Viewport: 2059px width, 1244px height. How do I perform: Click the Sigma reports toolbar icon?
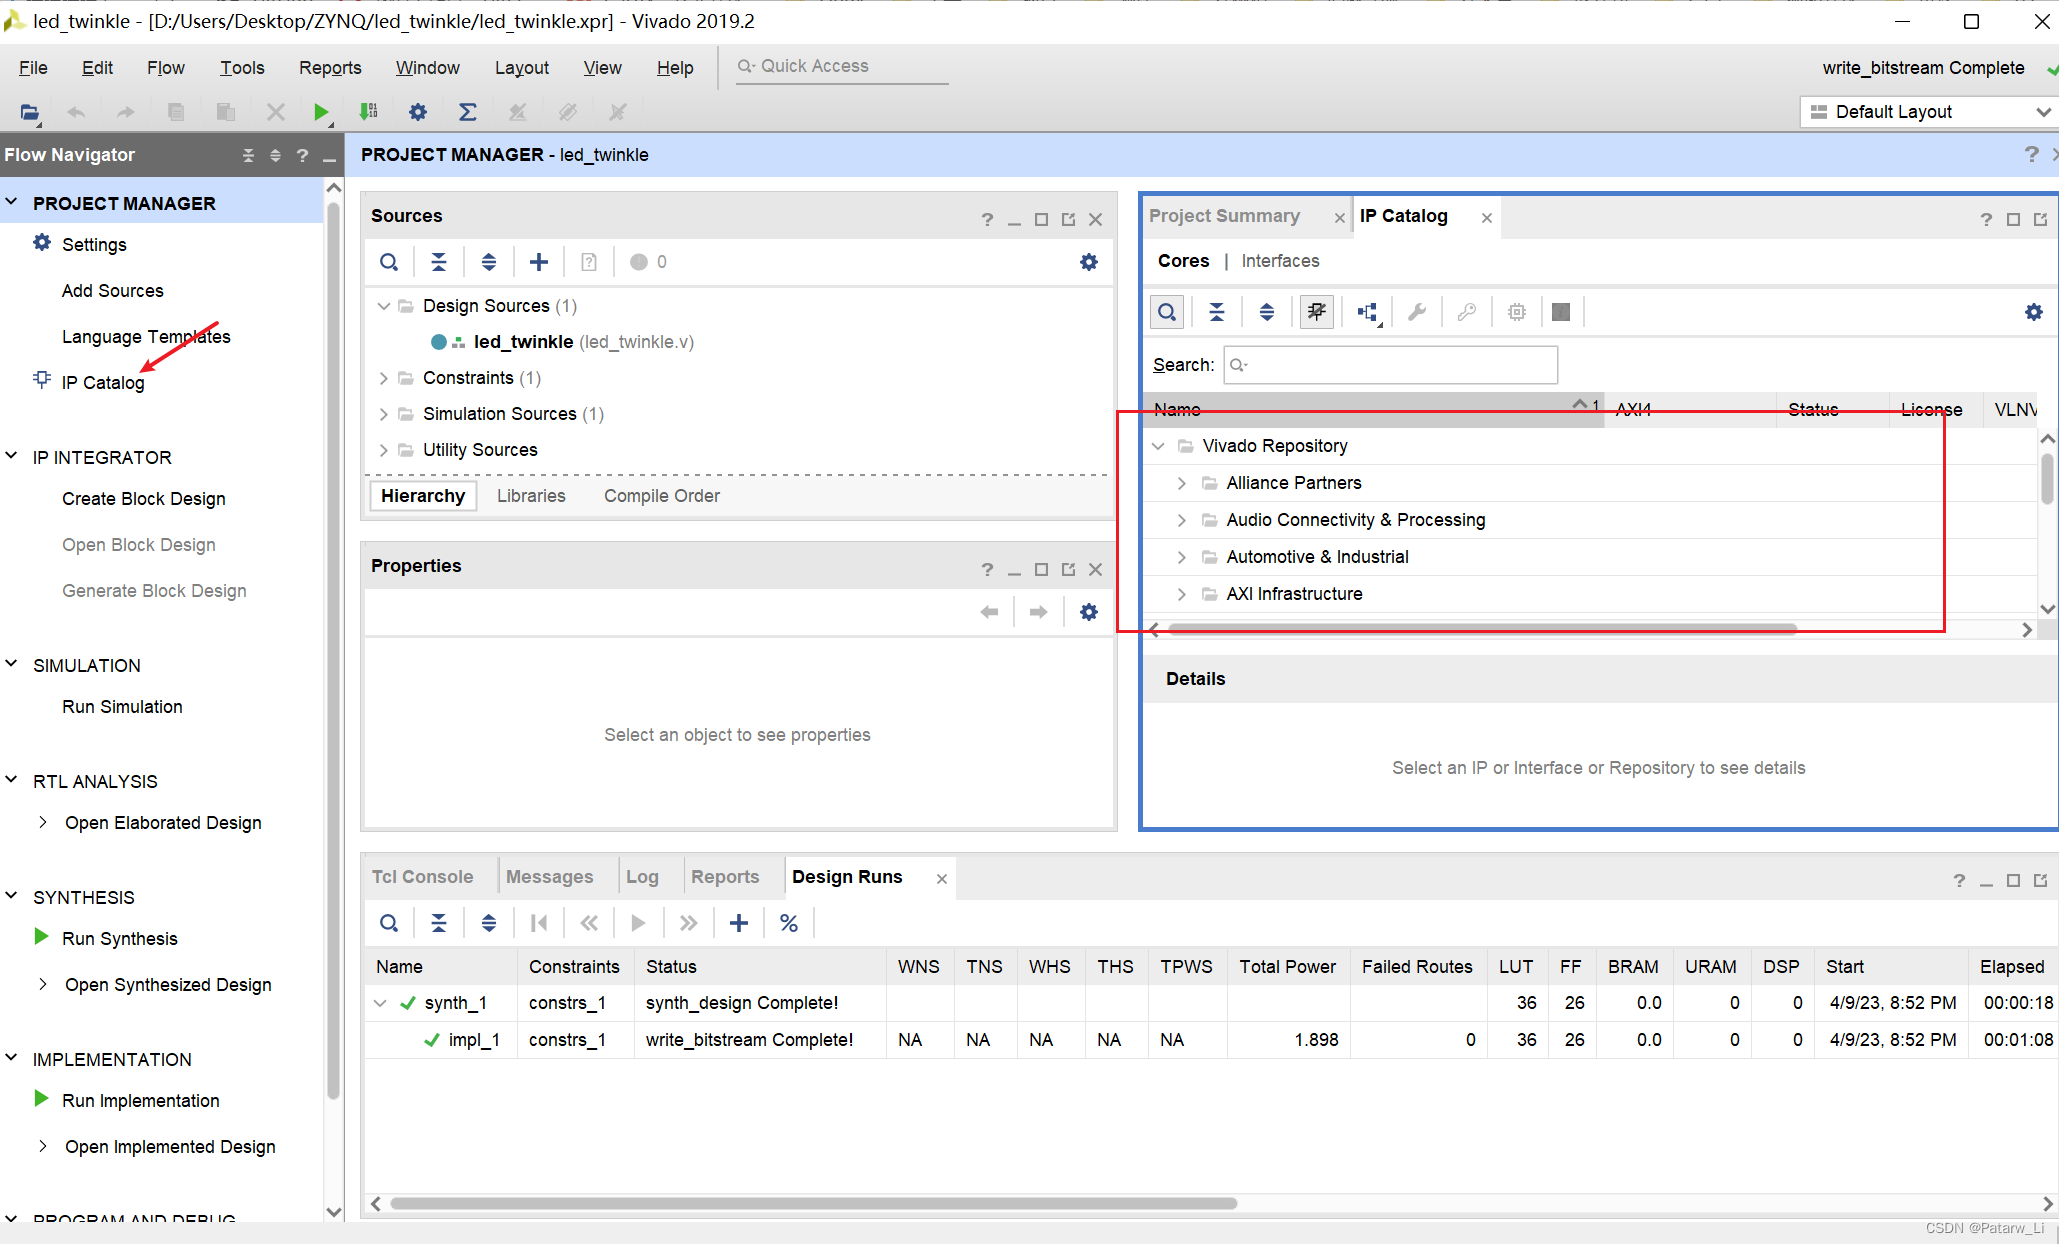click(467, 112)
